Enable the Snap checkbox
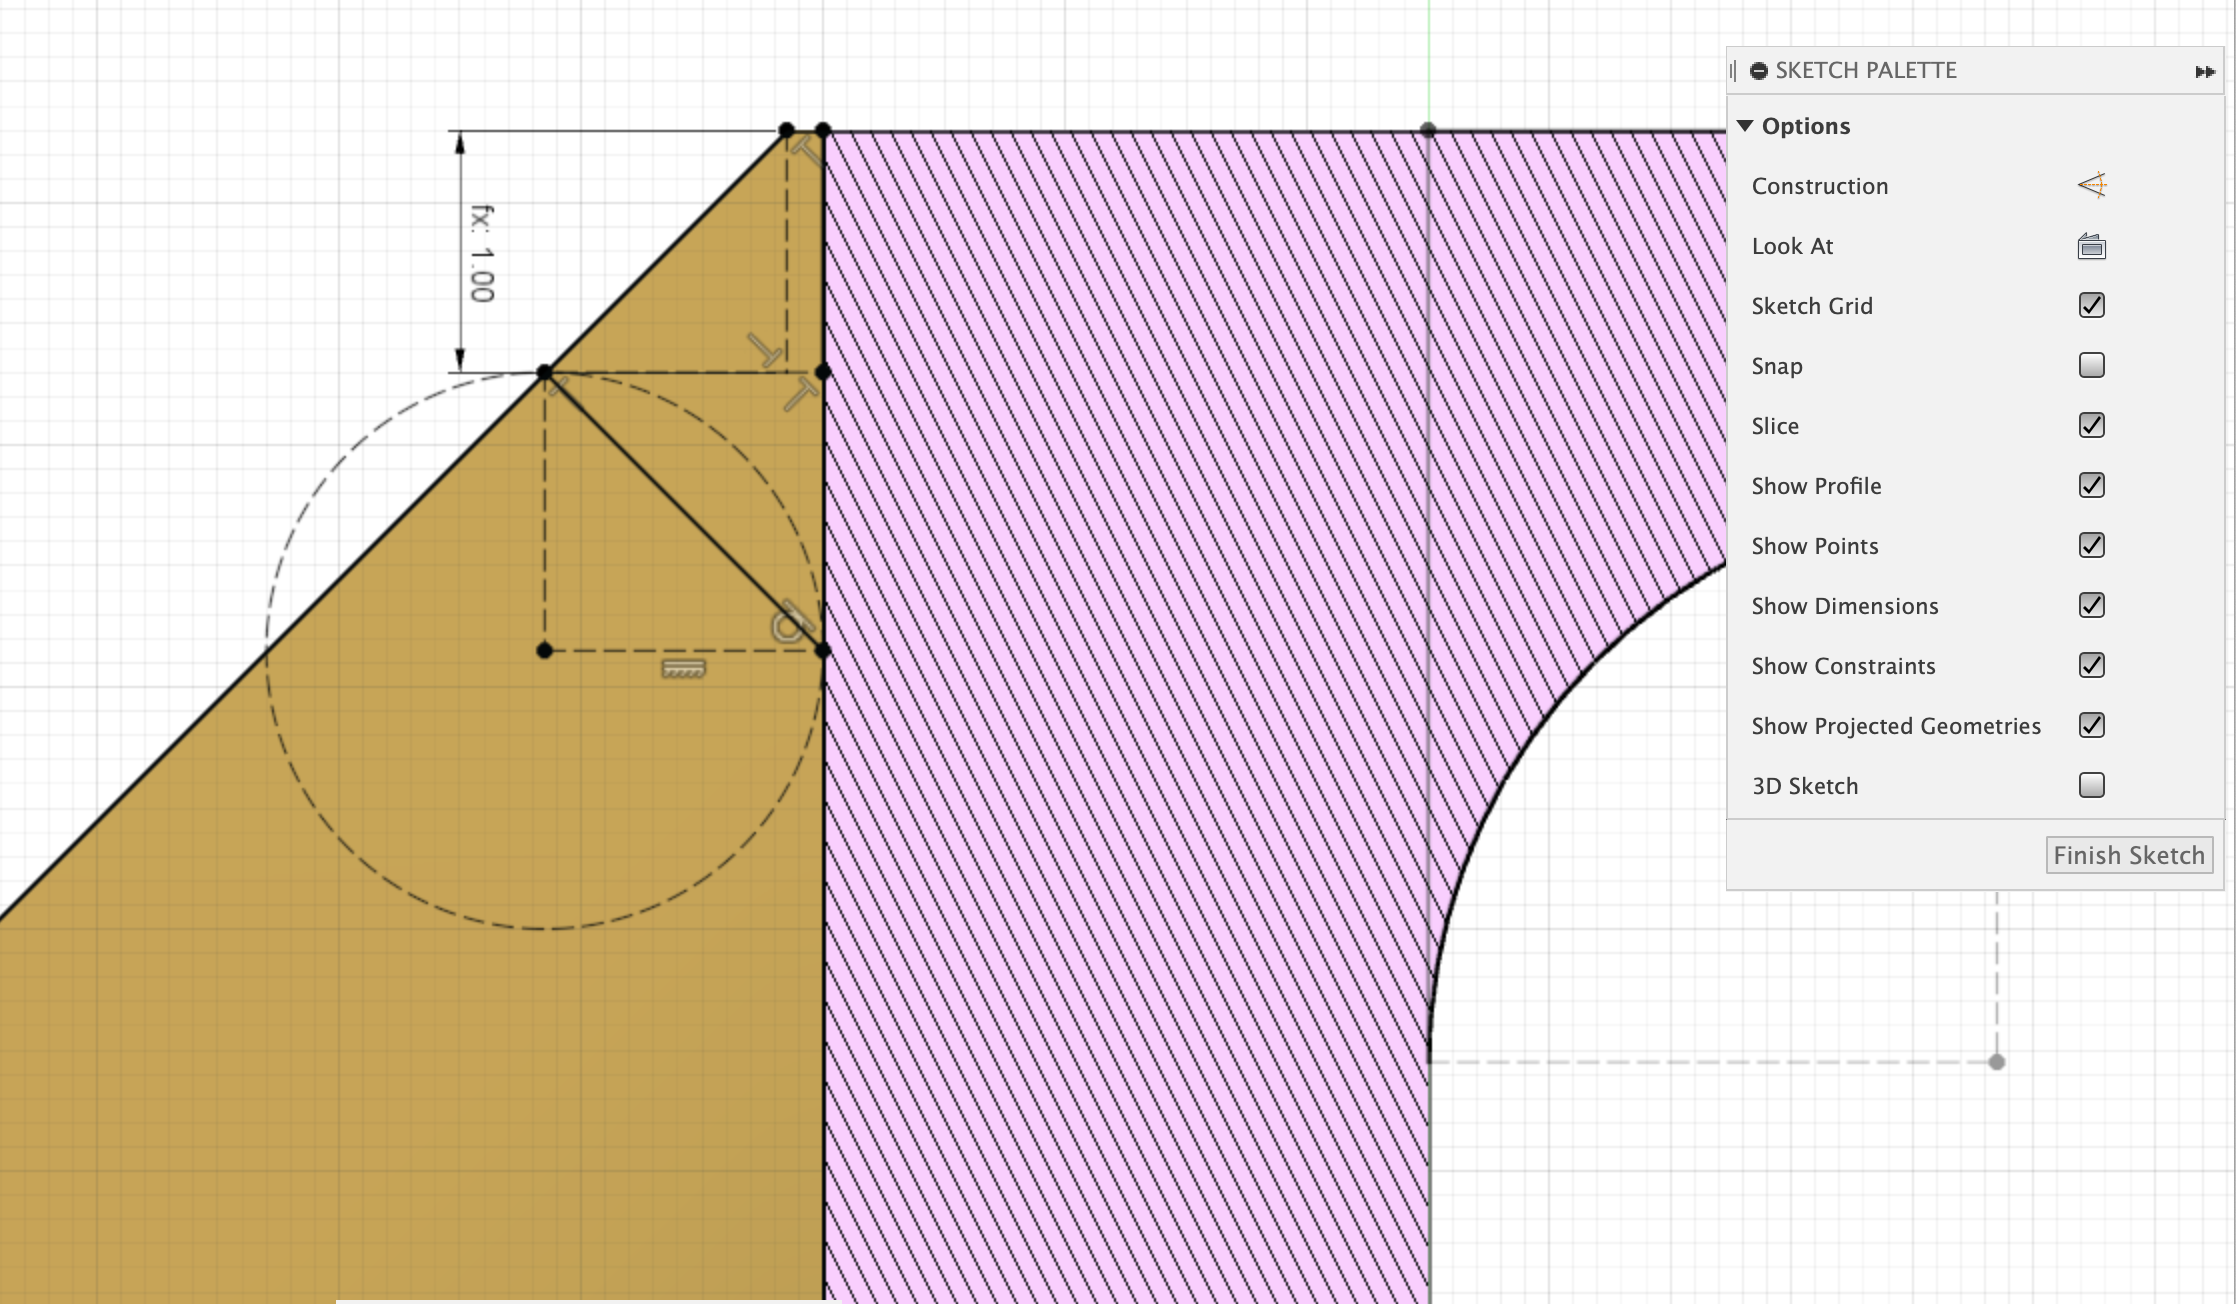The height and width of the screenshot is (1304, 2236). coord(2092,365)
